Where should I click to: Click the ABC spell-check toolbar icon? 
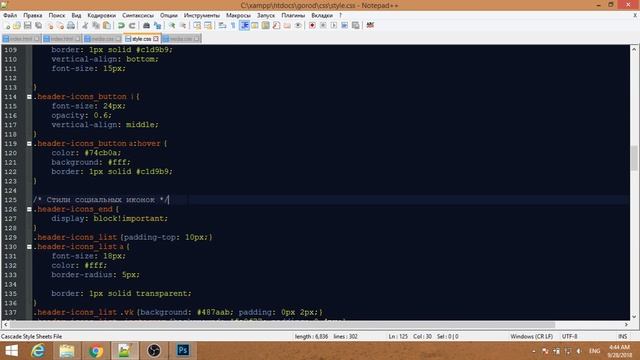370,25
